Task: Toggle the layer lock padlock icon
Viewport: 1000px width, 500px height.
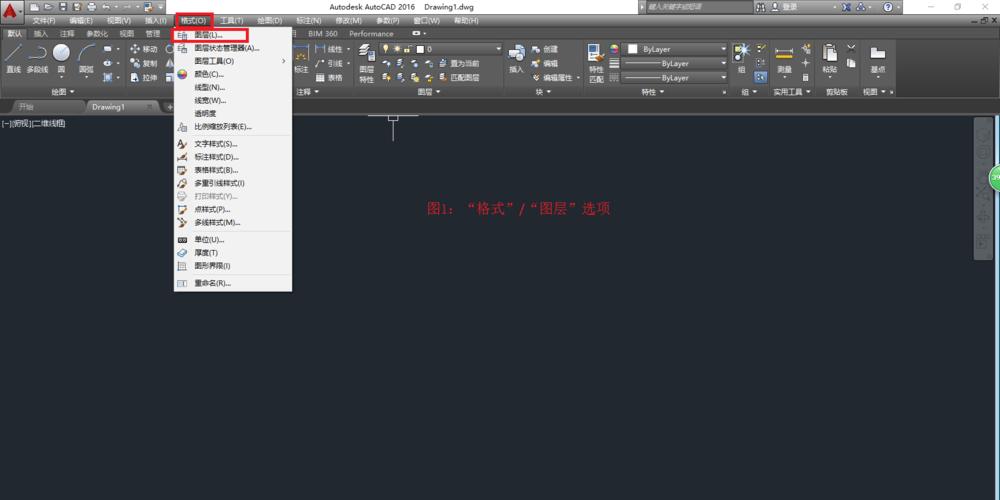Action: (407, 49)
